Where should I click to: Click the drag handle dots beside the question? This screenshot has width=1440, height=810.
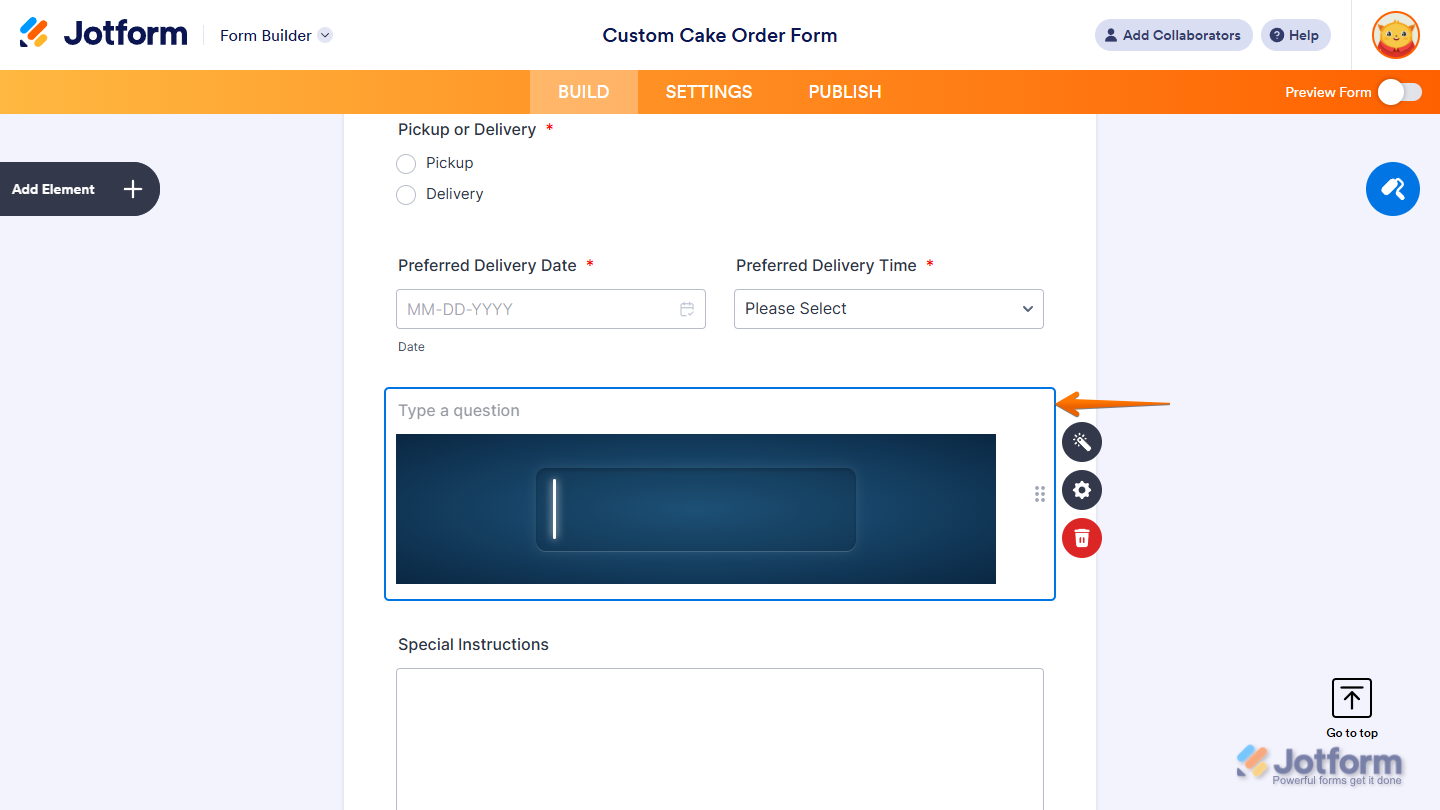pos(1040,494)
